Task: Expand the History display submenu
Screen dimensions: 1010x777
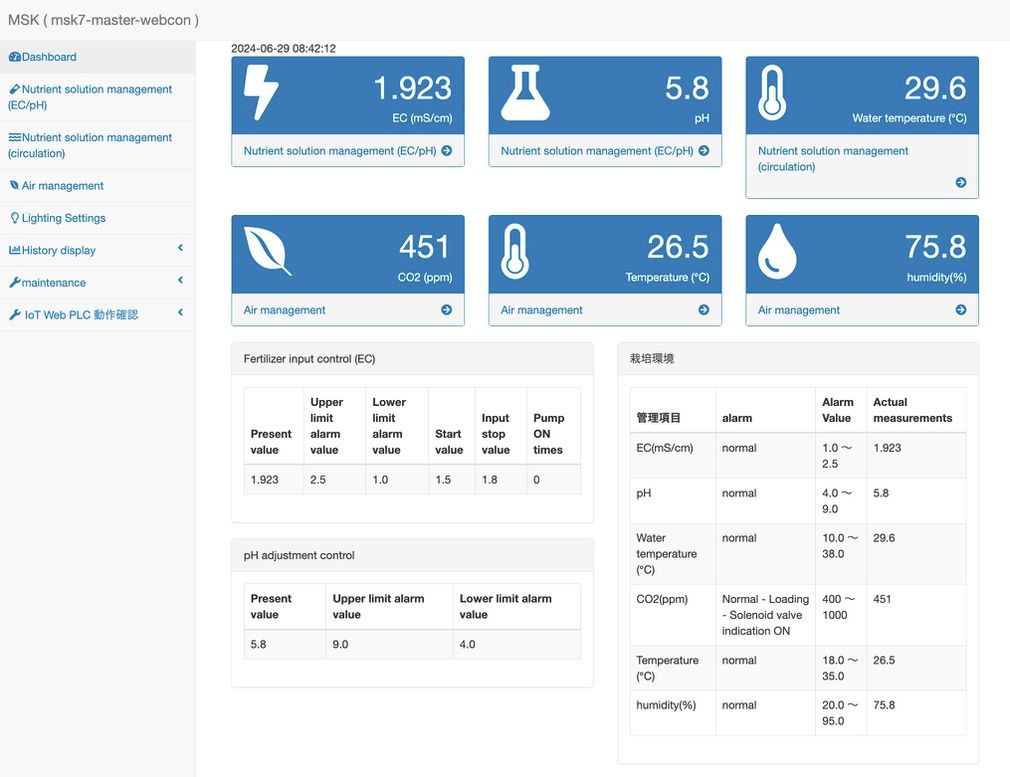Action: tap(180, 248)
